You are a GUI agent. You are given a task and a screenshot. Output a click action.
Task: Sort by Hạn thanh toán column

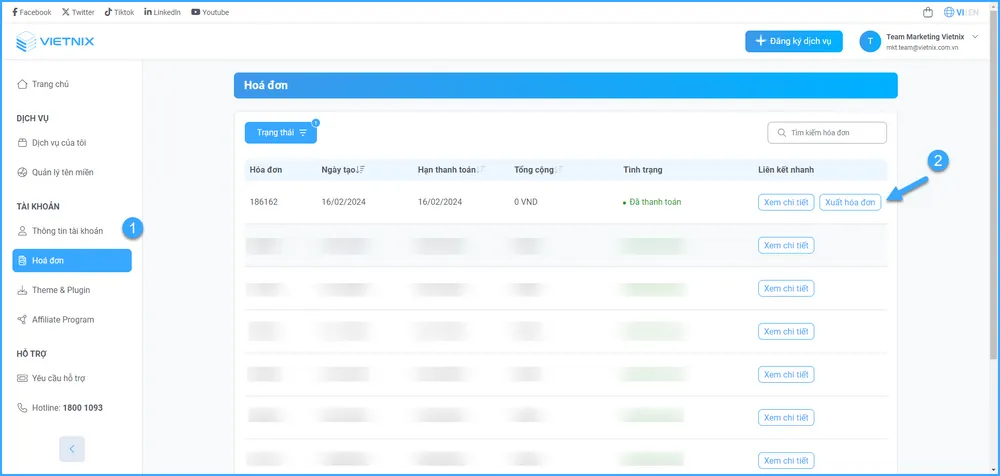(452, 170)
